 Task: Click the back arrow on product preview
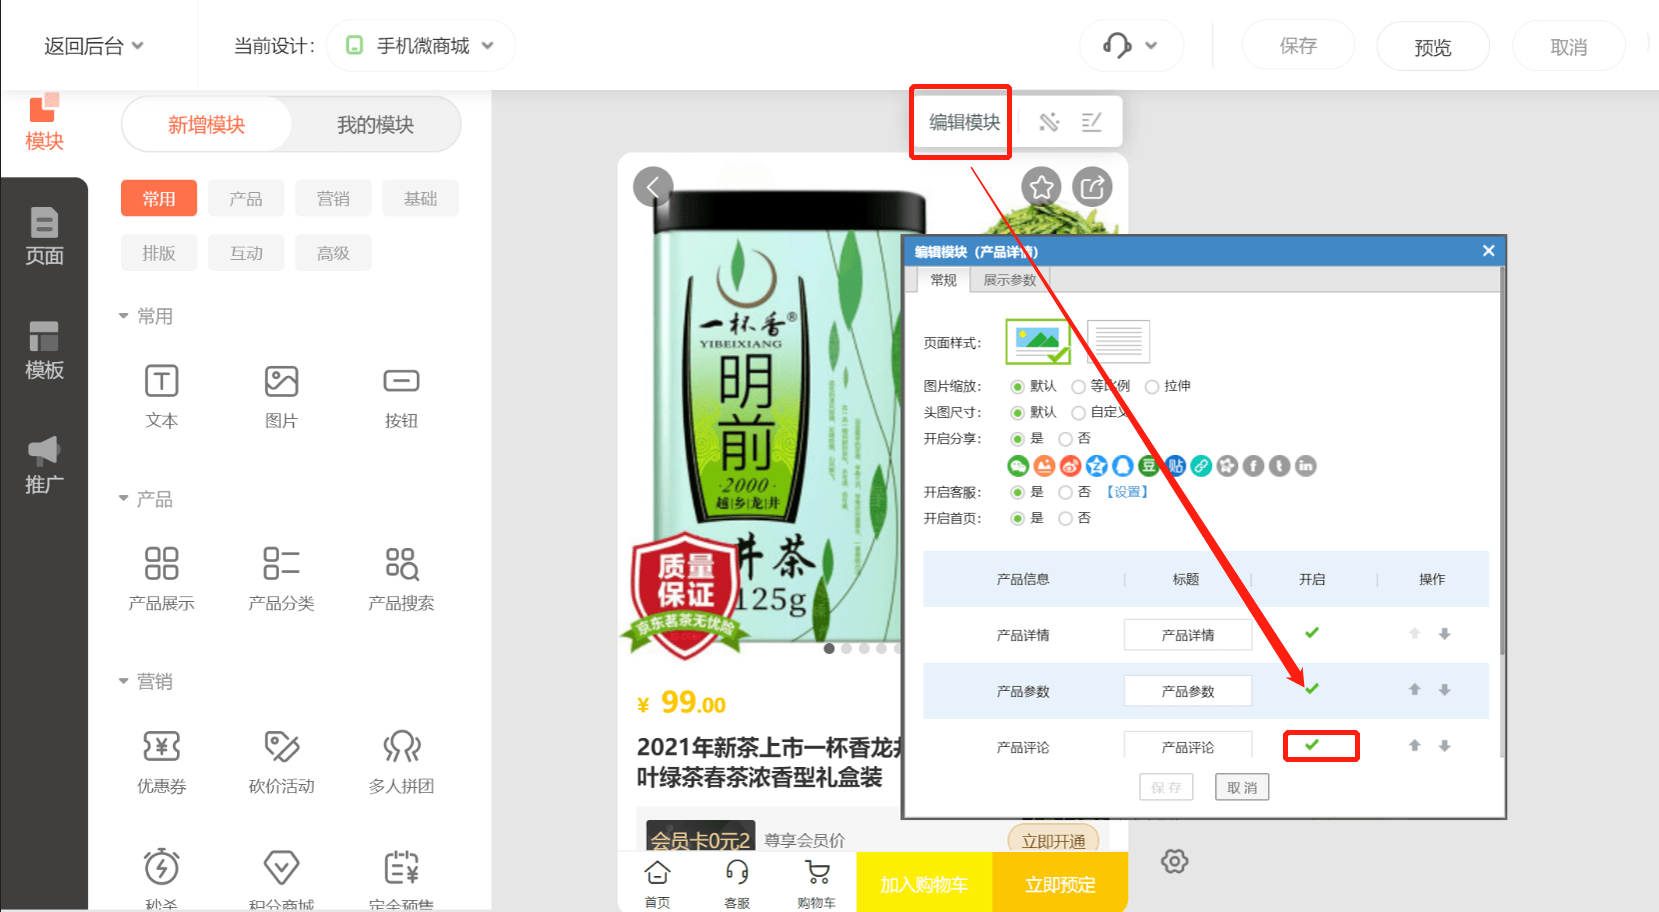point(653,186)
